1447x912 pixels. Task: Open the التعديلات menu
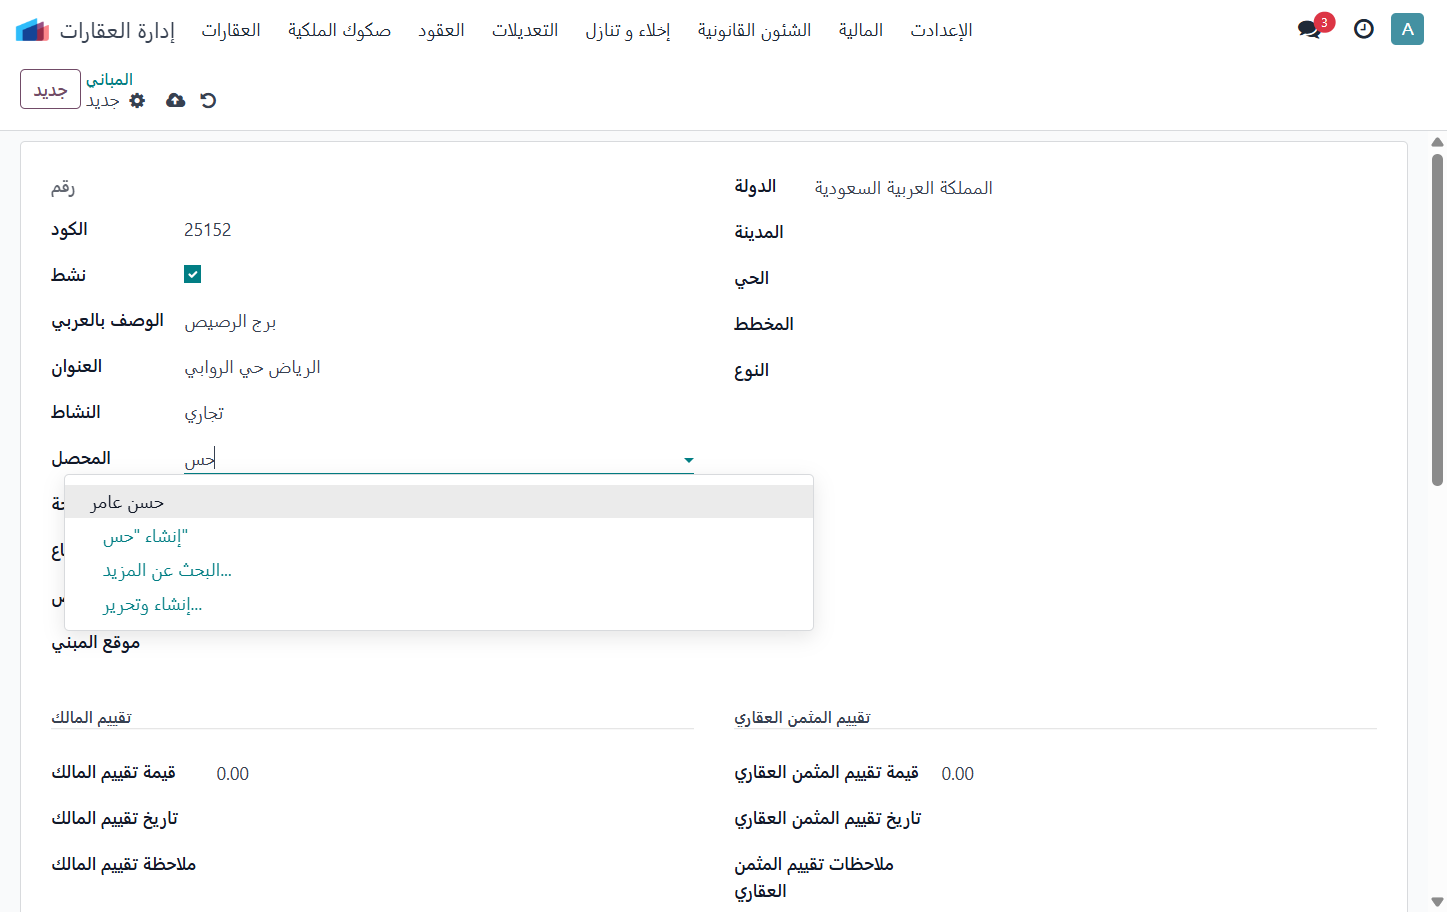(x=525, y=30)
